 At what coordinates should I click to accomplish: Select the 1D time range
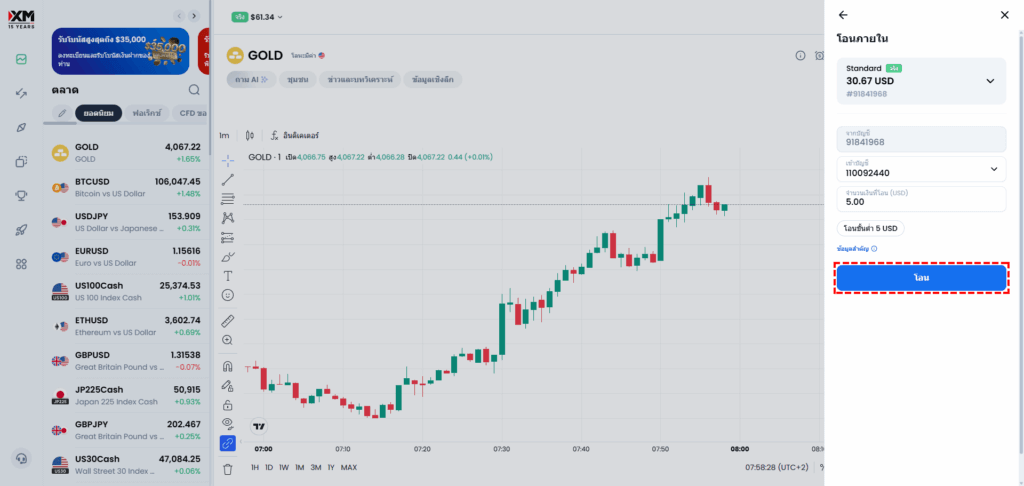pyautogui.click(x=270, y=467)
